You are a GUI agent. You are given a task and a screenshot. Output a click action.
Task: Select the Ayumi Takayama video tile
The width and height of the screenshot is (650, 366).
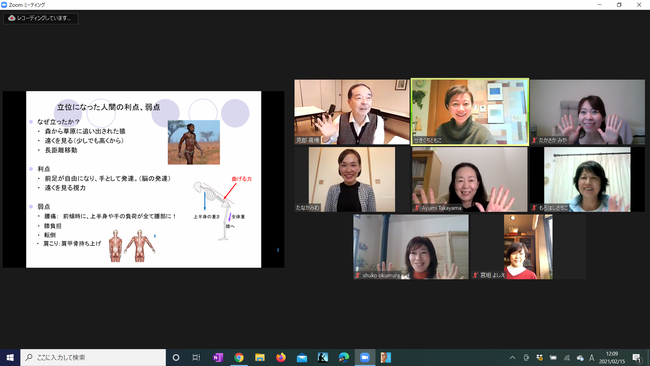coord(470,179)
